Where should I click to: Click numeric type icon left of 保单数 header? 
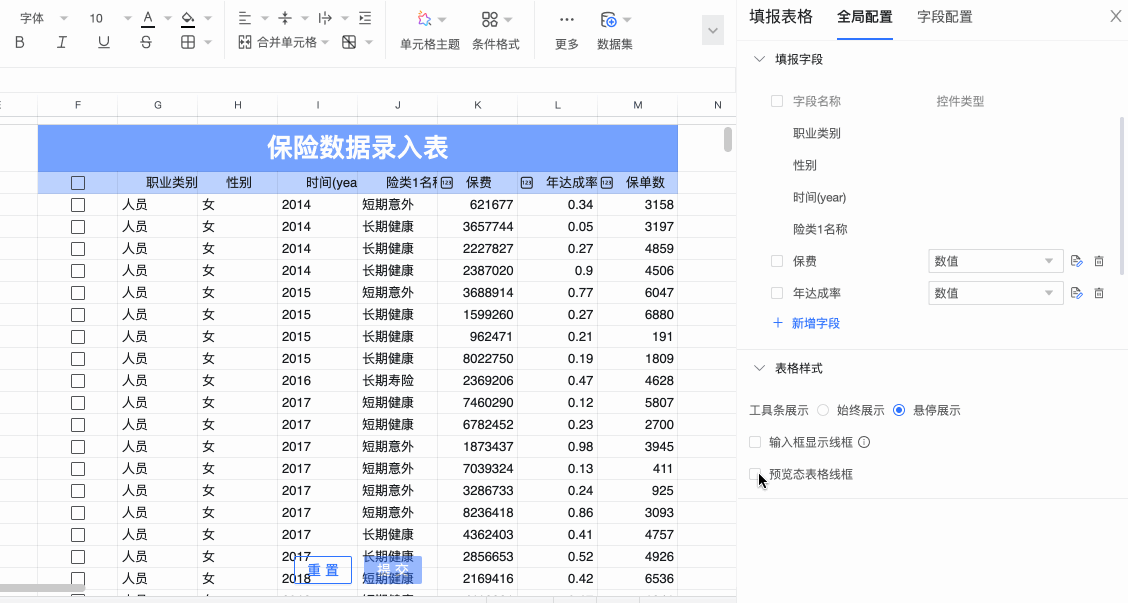[606, 183]
